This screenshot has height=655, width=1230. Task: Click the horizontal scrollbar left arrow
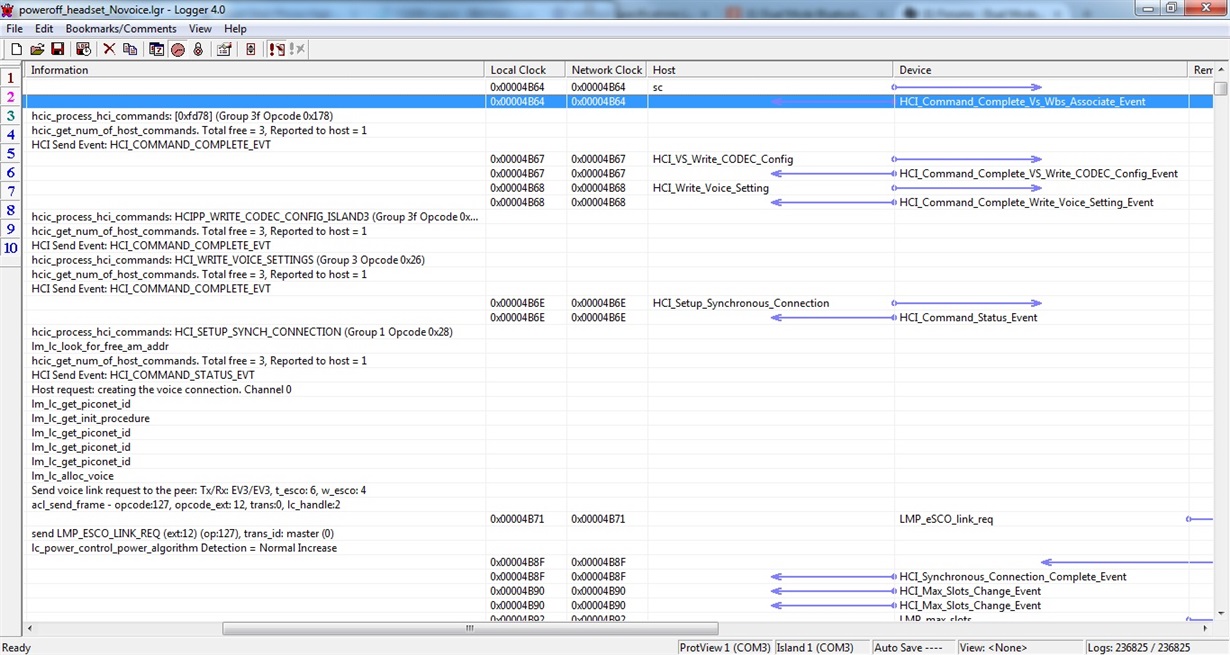[30, 629]
